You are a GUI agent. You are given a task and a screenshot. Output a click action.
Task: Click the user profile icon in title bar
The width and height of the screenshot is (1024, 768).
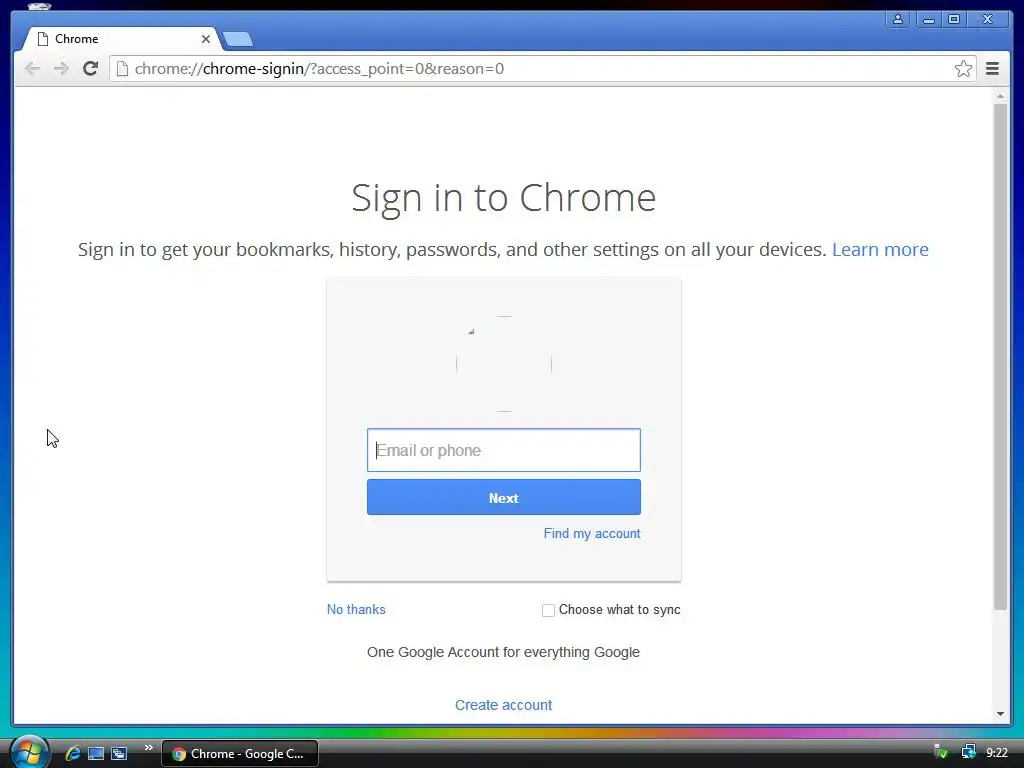(898, 20)
